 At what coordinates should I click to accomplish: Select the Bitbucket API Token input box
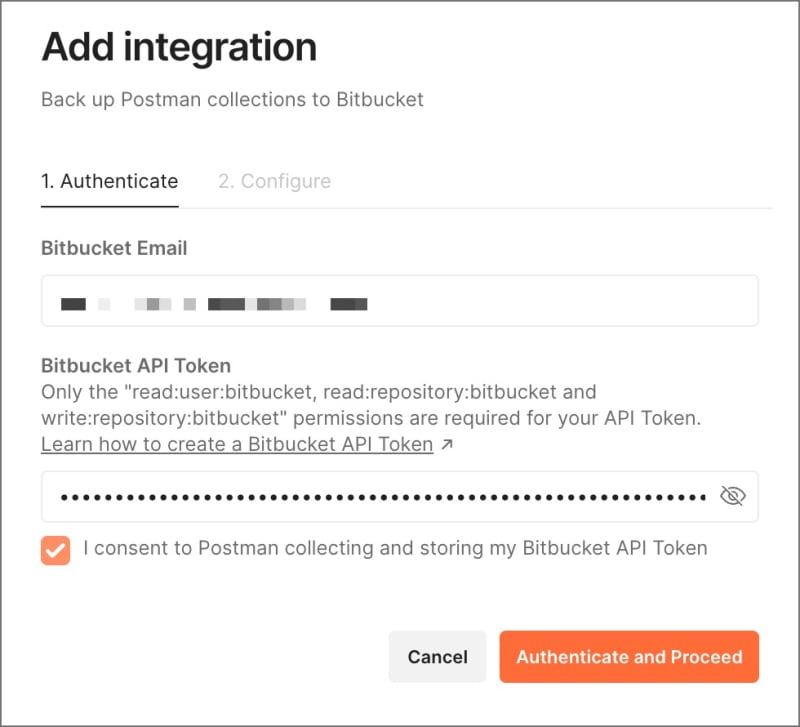coord(380,495)
